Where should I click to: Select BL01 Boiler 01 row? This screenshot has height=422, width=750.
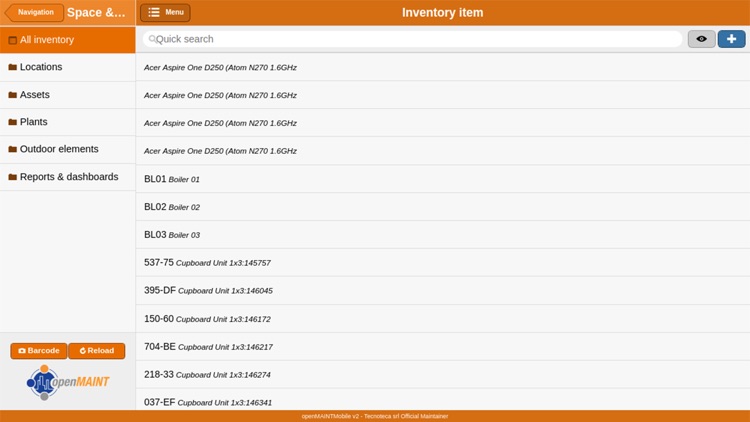[x=443, y=179]
